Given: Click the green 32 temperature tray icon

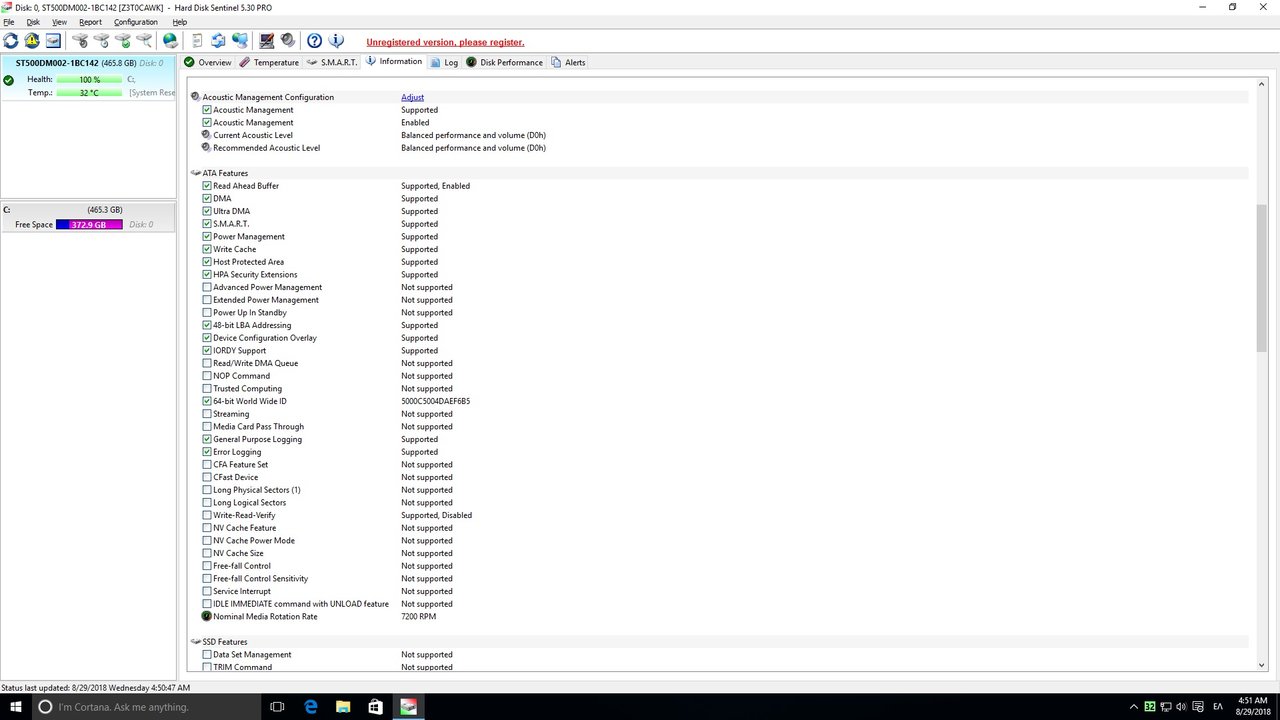Looking at the screenshot, I should click(1150, 707).
